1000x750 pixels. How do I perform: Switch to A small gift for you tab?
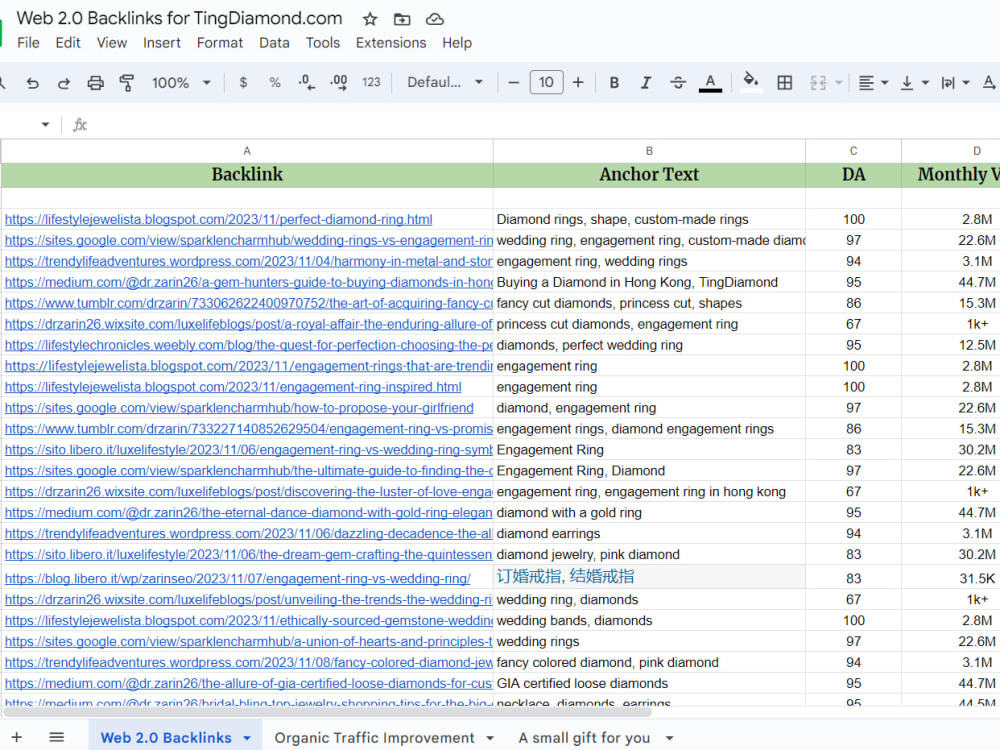tap(584, 738)
